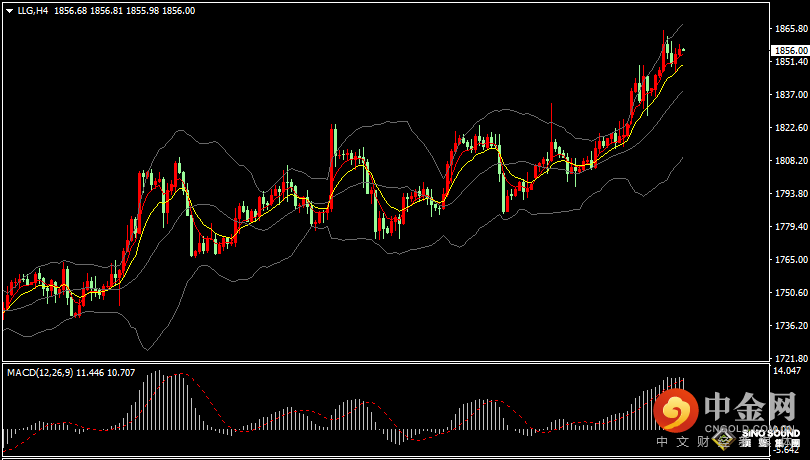Click the 1721.80 price axis label
The width and height of the screenshot is (810, 460).
790,358
